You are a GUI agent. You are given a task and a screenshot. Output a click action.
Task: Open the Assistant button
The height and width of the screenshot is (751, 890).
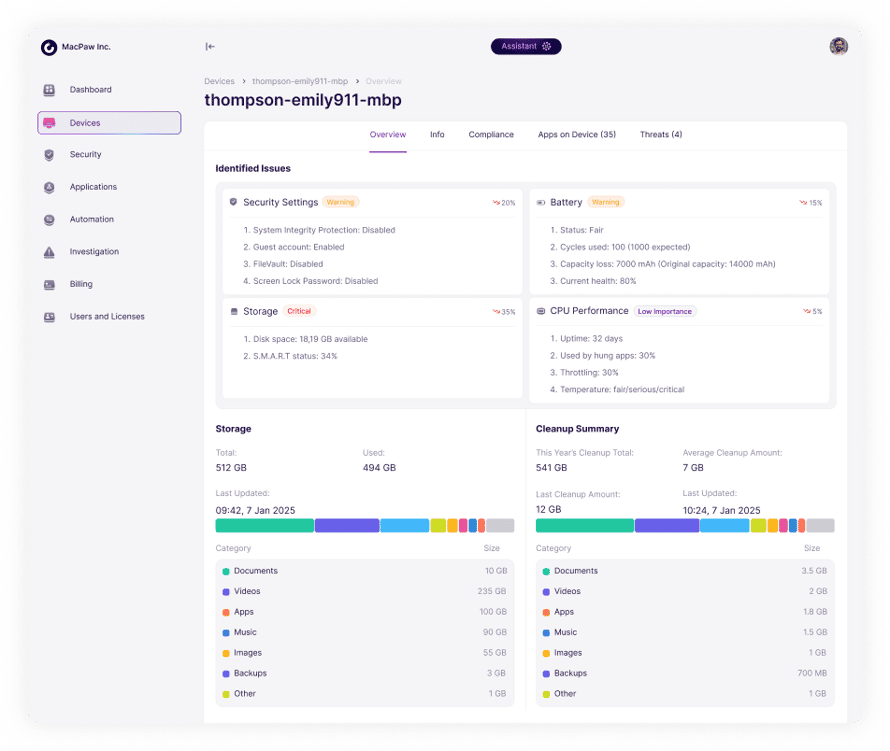click(526, 46)
